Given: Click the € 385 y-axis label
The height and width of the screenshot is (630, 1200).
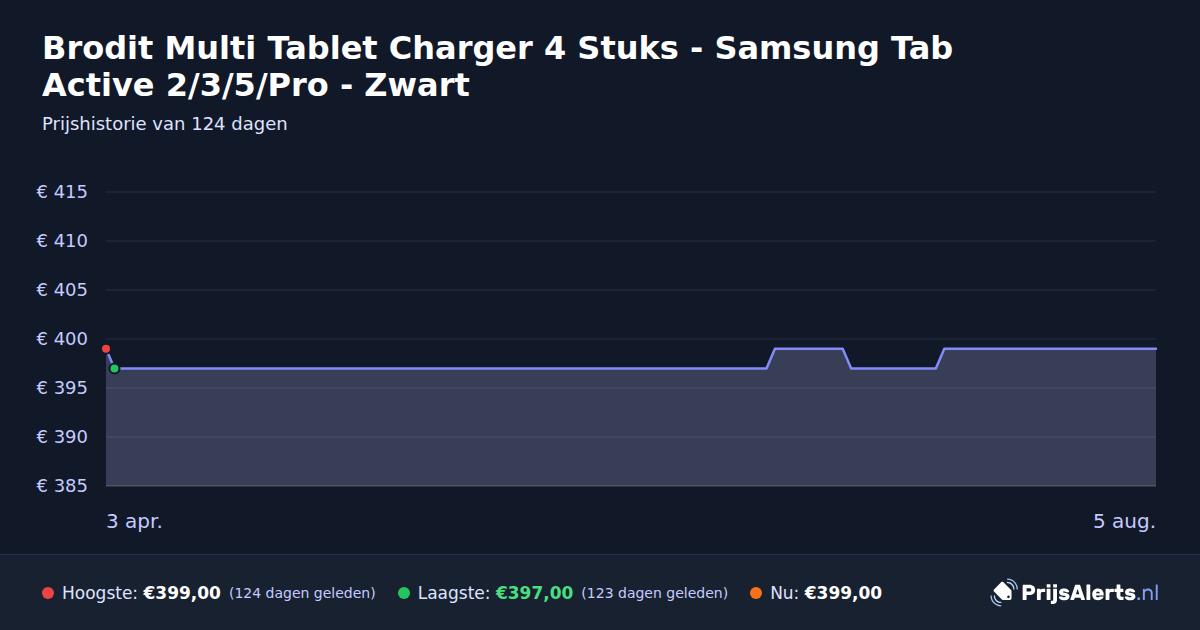Looking at the screenshot, I should [62, 486].
